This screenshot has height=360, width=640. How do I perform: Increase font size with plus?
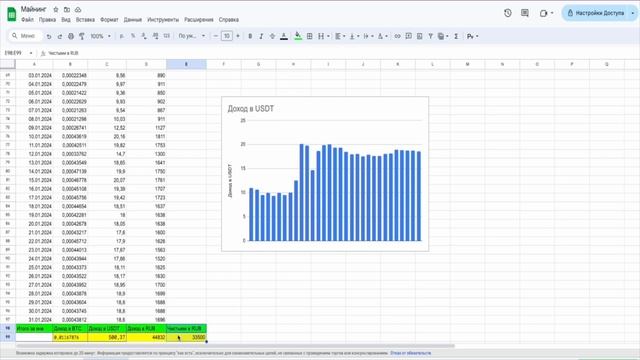[238, 36]
